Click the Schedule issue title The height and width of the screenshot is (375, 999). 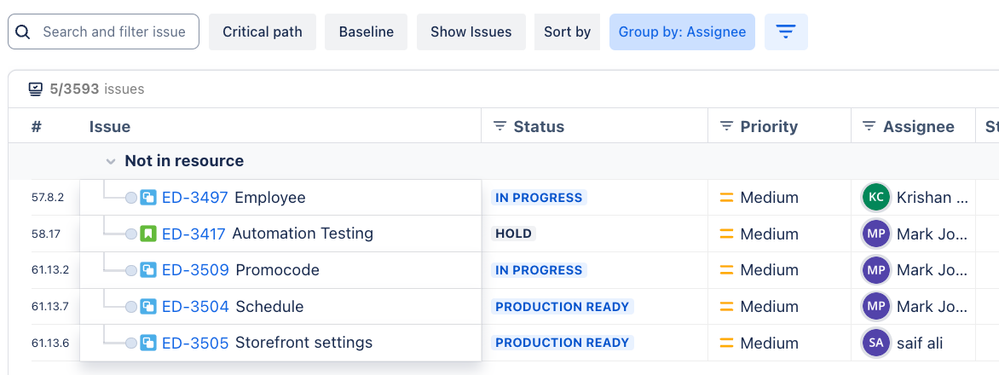tap(270, 307)
